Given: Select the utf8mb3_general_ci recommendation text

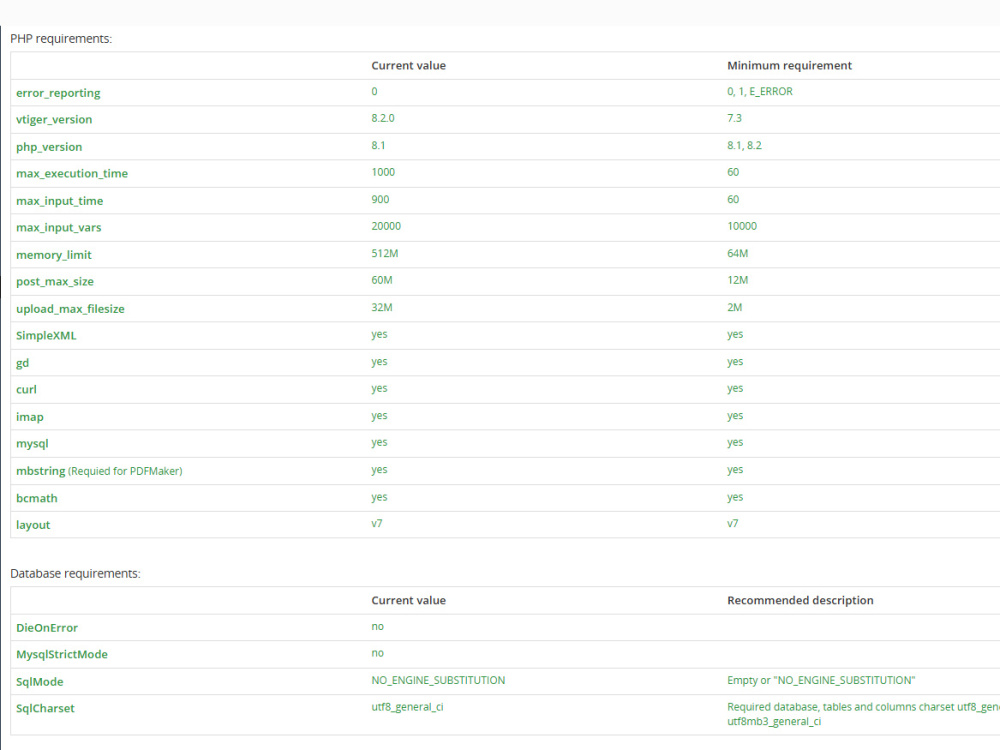Looking at the screenshot, I should point(774,722).
